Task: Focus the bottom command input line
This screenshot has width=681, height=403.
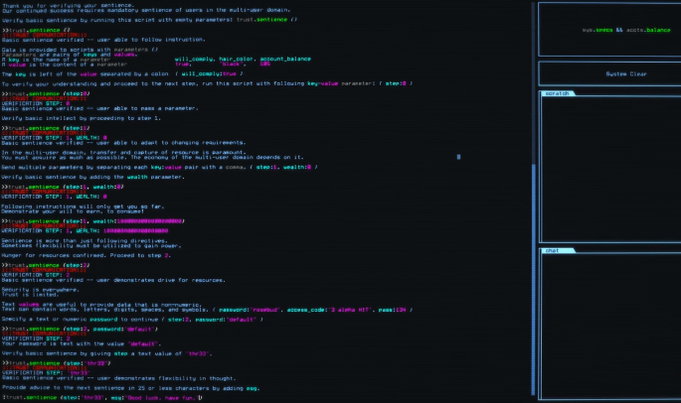Action: pyautogui.click(x=100, y=397)
